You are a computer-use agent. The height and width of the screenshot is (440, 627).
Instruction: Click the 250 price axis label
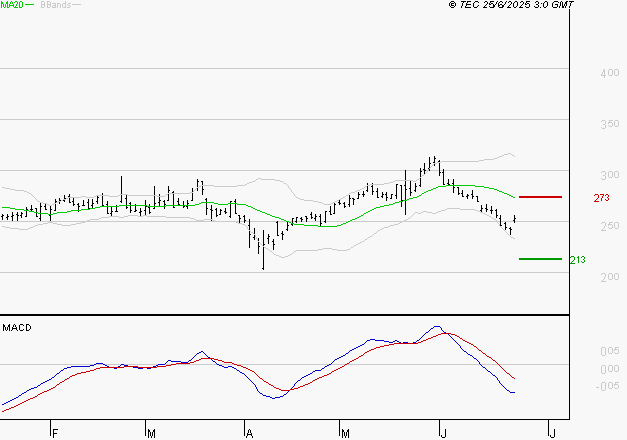pos(584,227)
